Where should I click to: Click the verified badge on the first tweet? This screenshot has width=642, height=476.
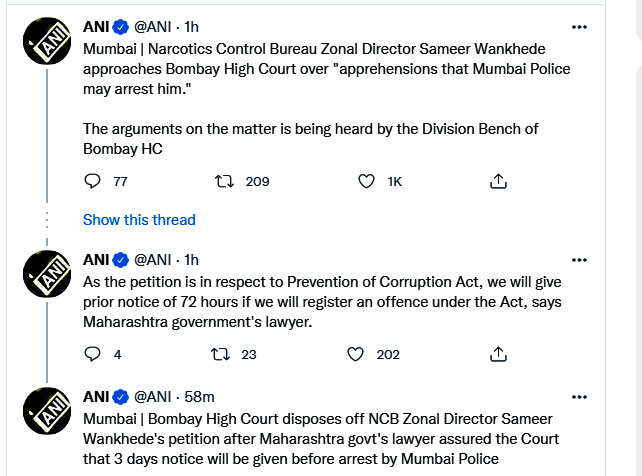coord(119,28)
